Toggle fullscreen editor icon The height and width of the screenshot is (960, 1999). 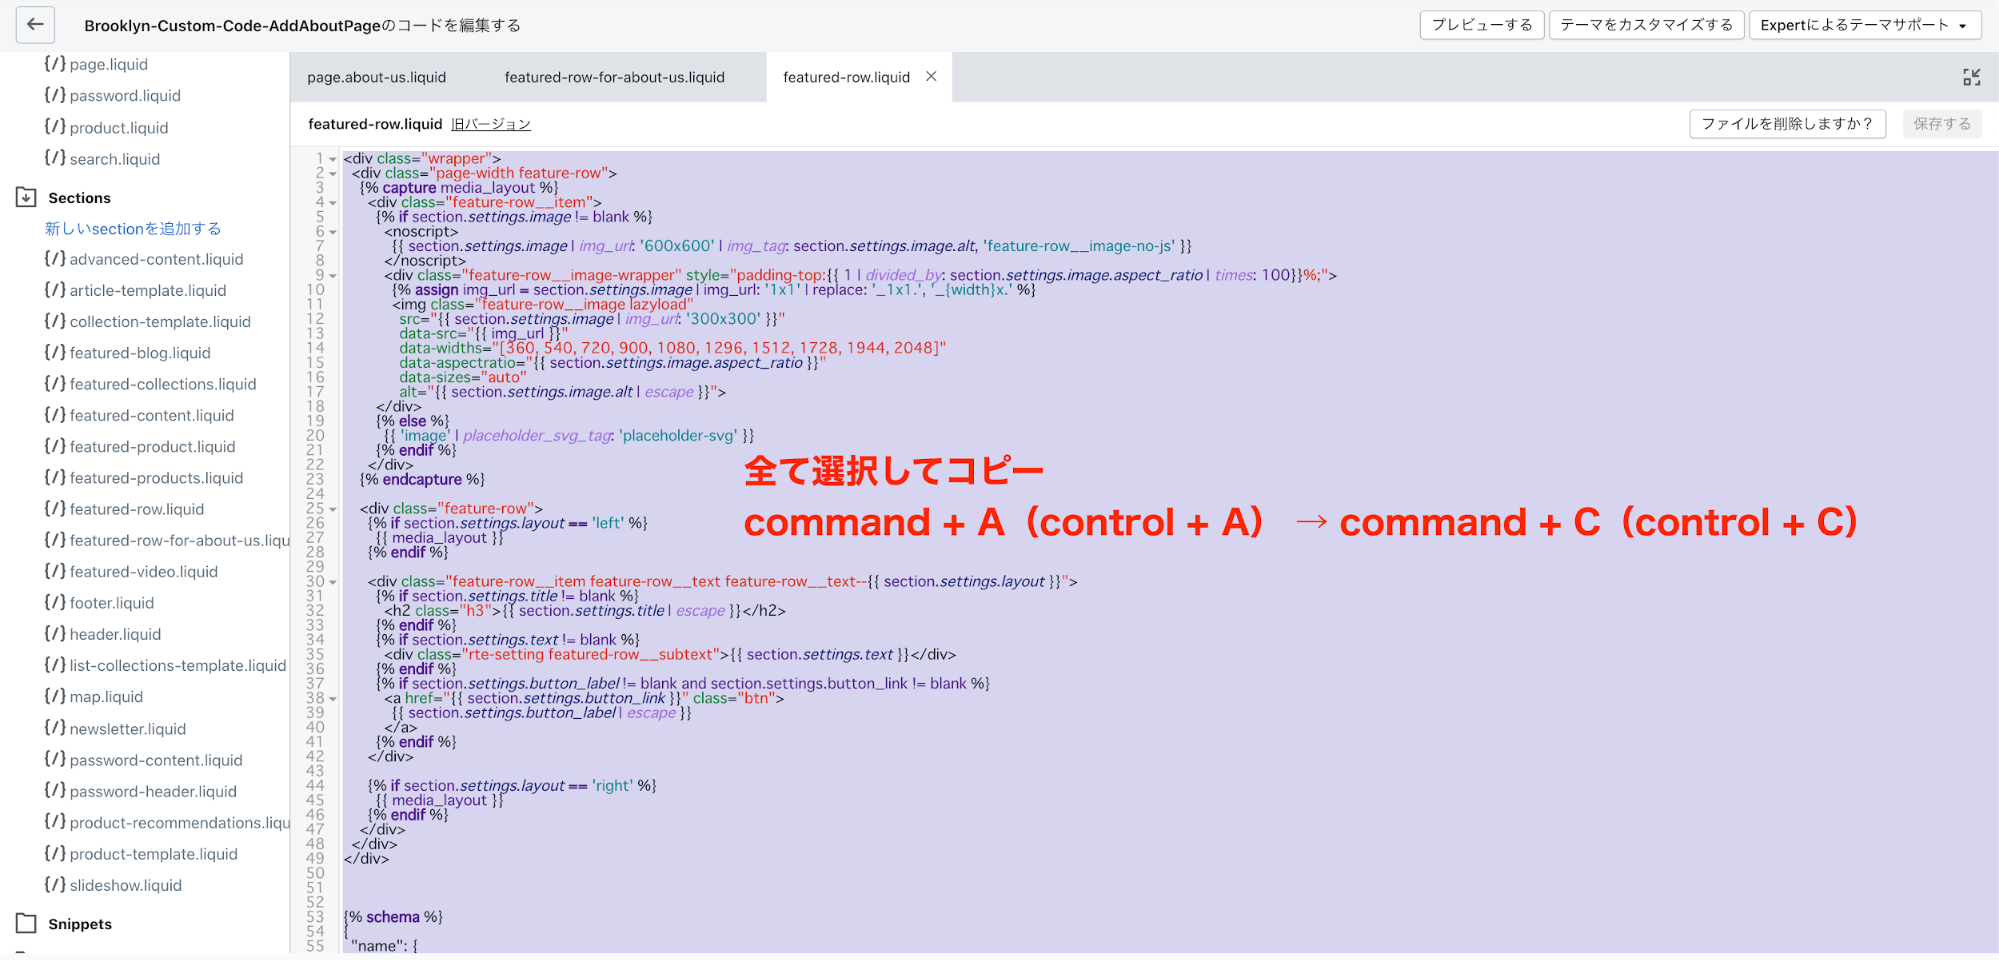click(1971, 77)
